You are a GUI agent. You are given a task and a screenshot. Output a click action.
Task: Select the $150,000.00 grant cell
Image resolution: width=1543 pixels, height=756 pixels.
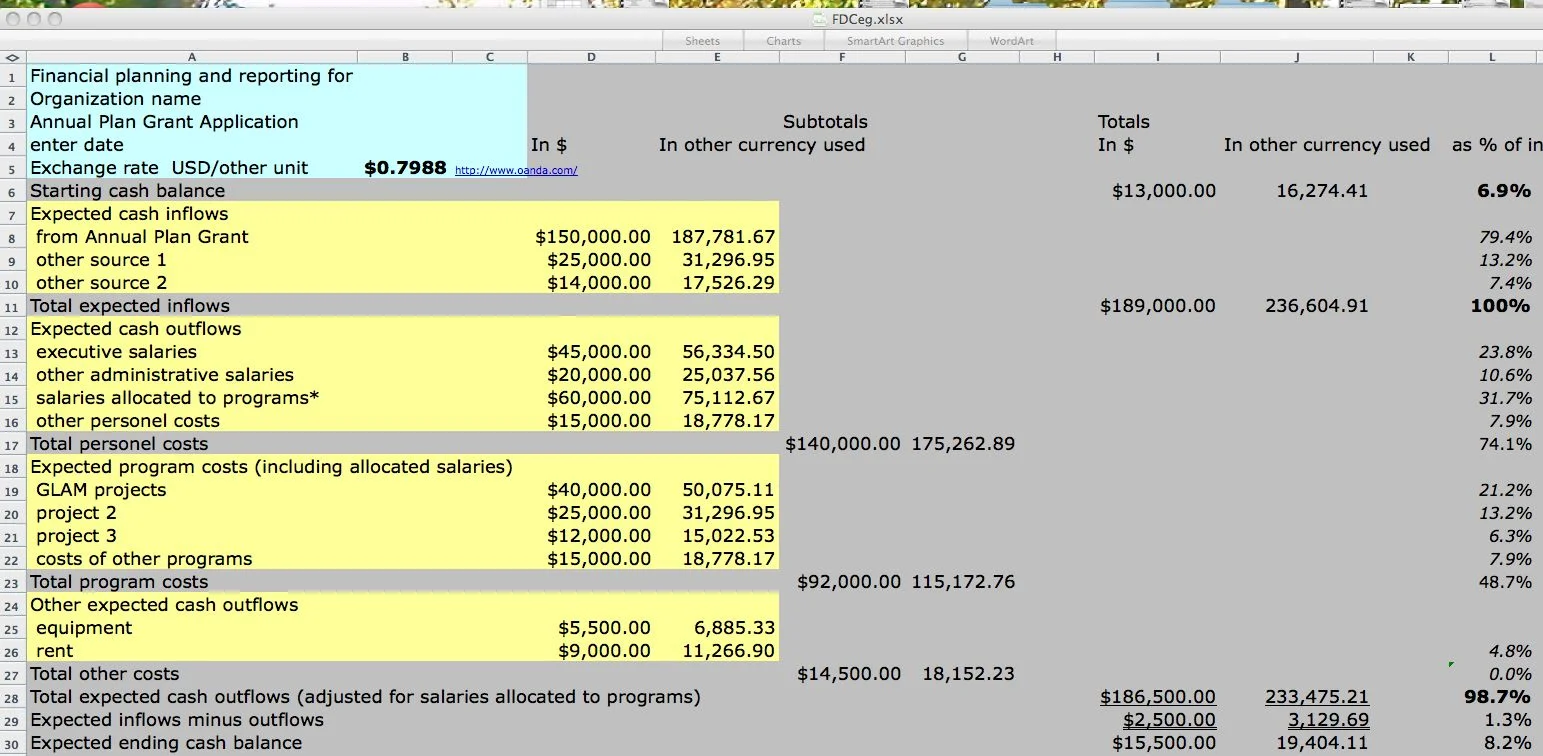[x=591, y=237]
